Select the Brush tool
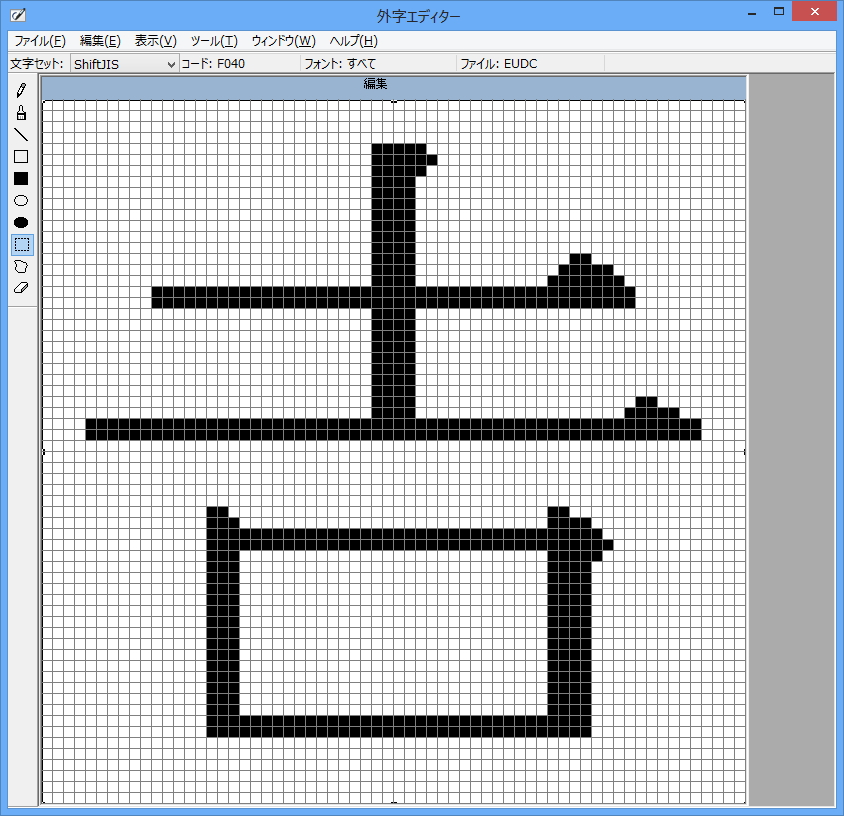Image resolution: width=844 pixels, height=816 pixels. pyautogui.click(x=21, y=113)
